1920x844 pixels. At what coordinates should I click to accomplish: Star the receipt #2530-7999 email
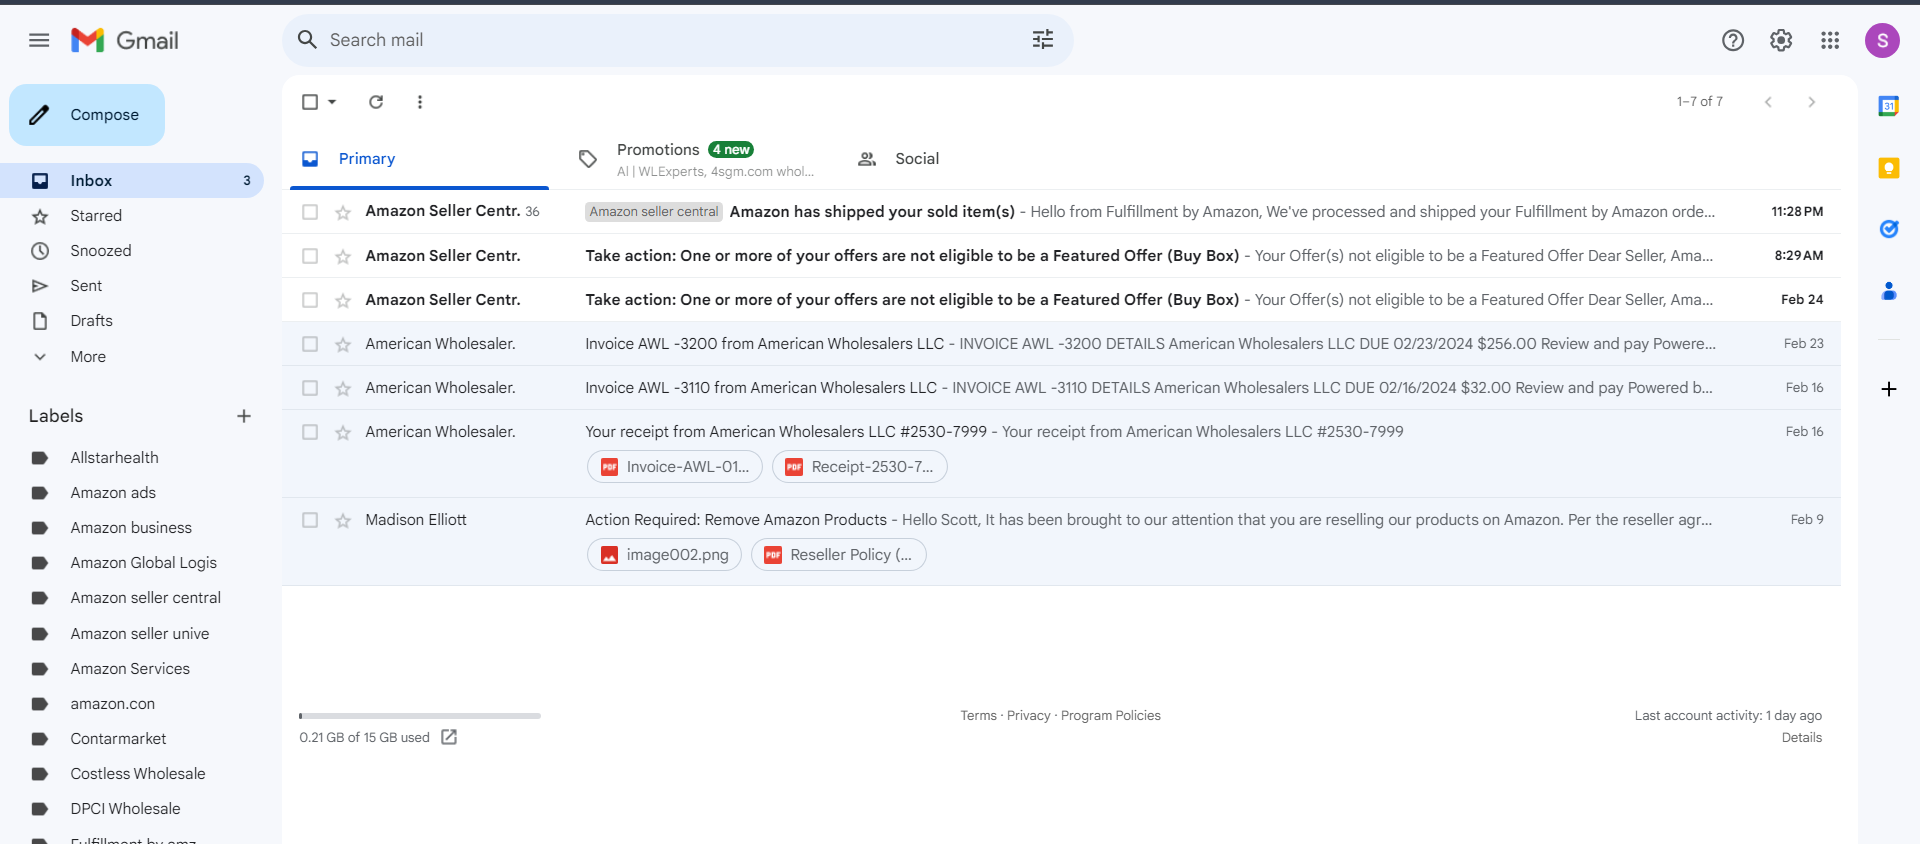click(343, 432)
